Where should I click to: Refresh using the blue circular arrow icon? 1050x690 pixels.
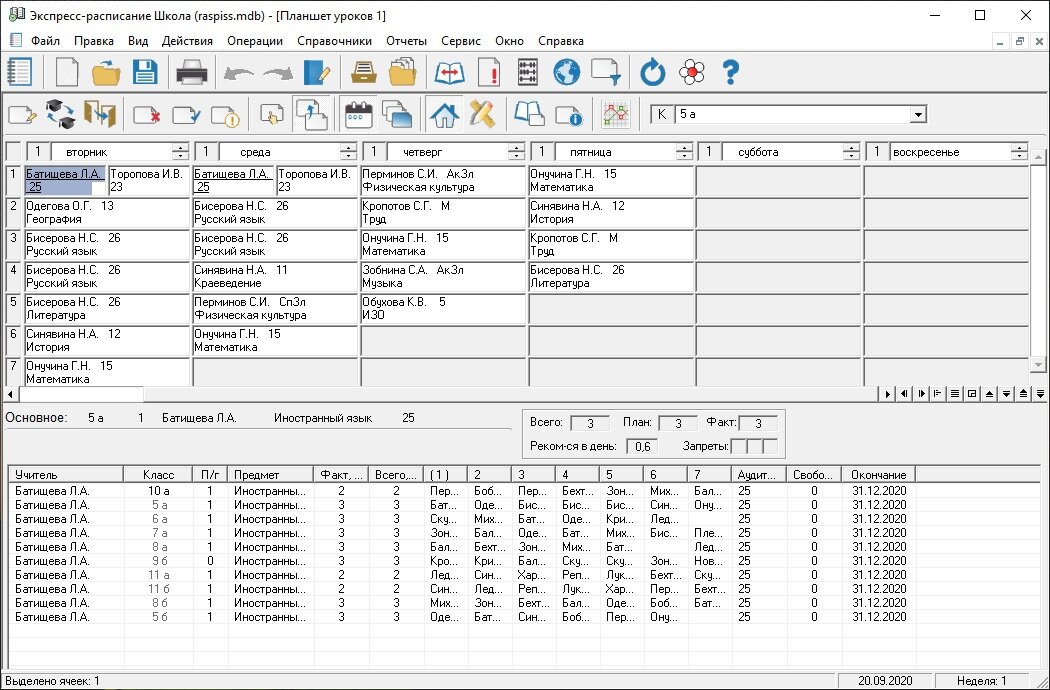pos(652,72)
